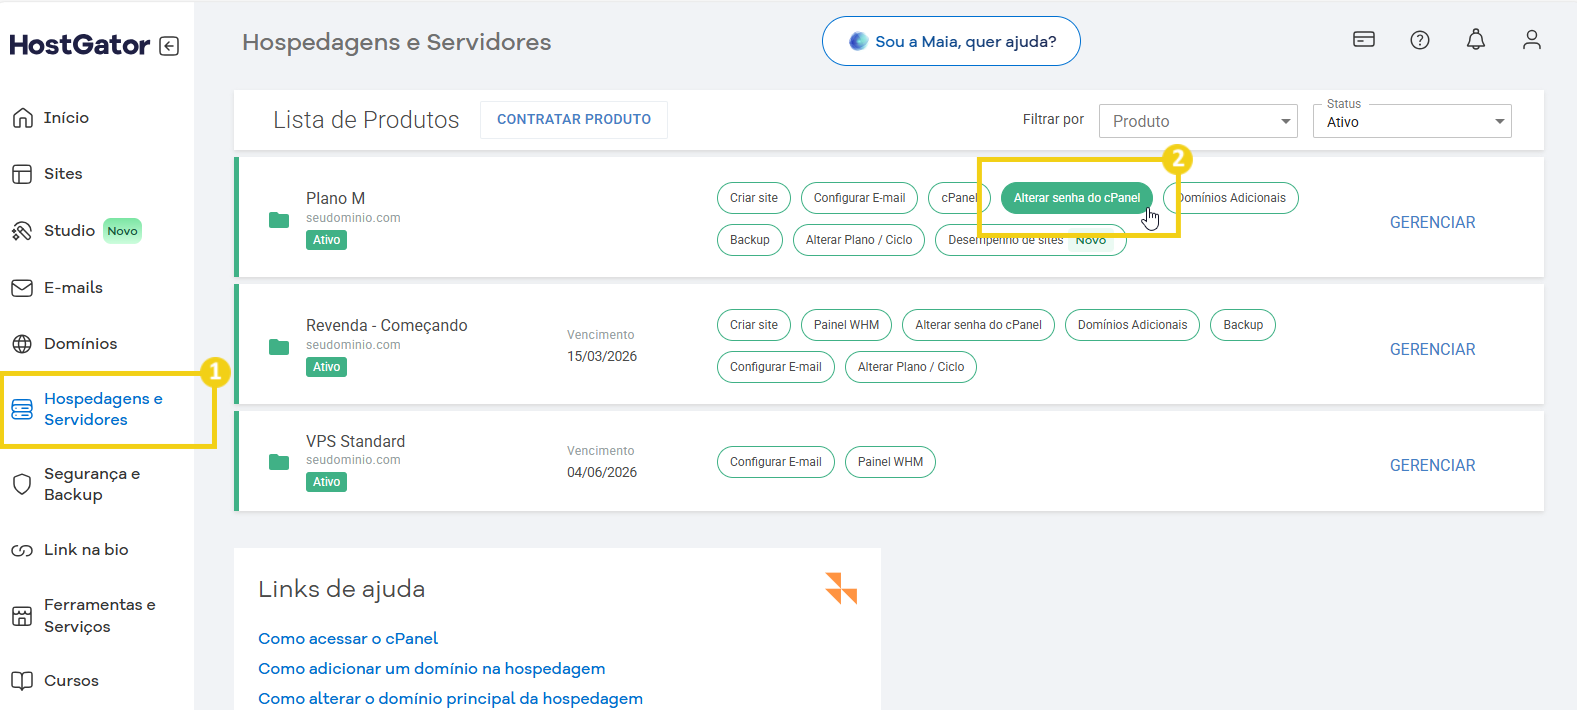Click Painel WHM for Revenda - Começando
1577x710 pixels.
[x=846, y=325]
